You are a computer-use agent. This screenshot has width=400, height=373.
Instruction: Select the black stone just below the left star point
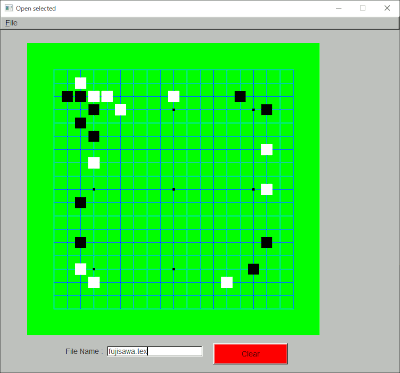tap(81, 202)
